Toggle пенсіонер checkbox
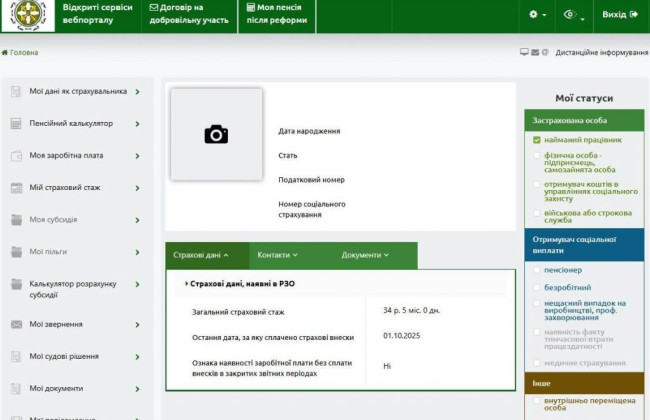650x420 pixels. pos(537,270)
